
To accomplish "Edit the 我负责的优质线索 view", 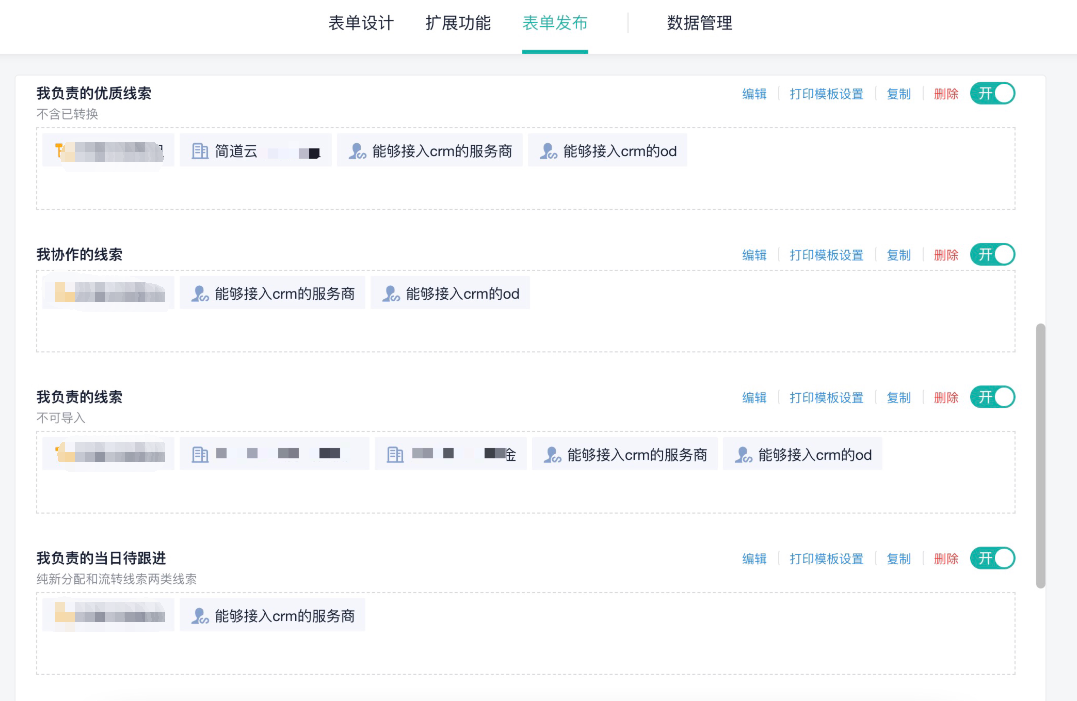I will (754, 94).
